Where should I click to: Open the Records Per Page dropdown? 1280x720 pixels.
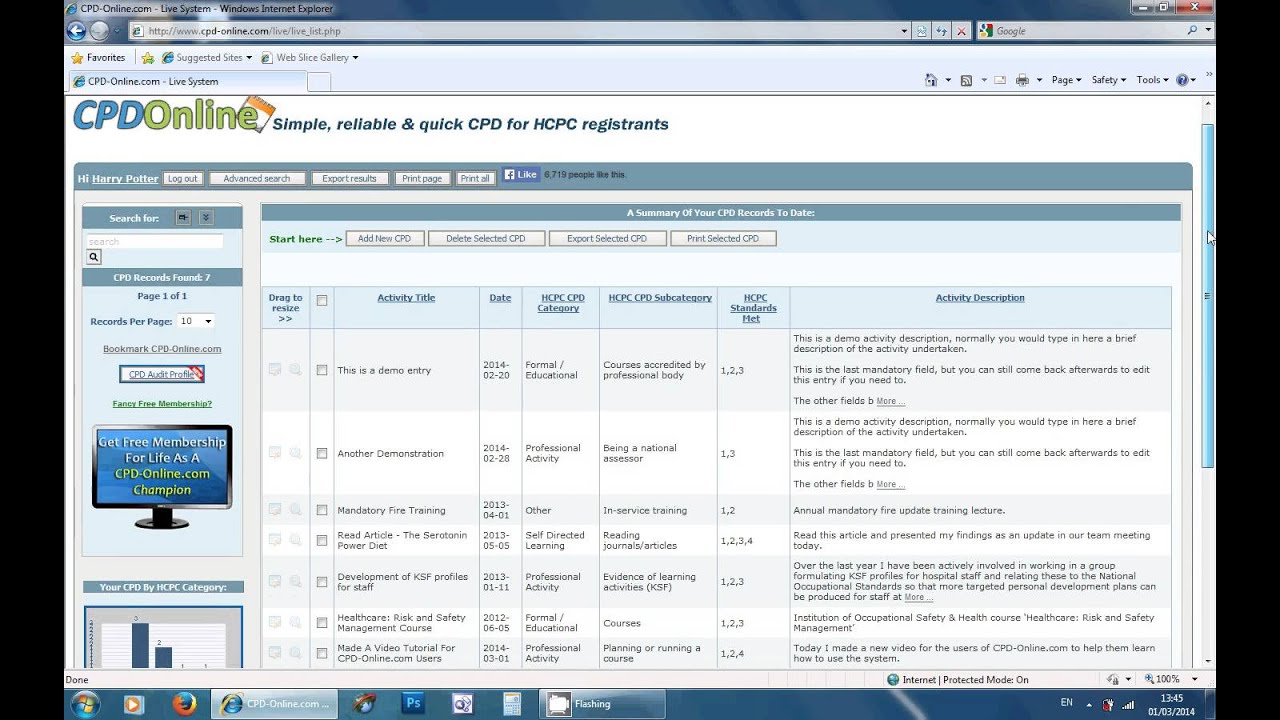click(x=196, y=321)
